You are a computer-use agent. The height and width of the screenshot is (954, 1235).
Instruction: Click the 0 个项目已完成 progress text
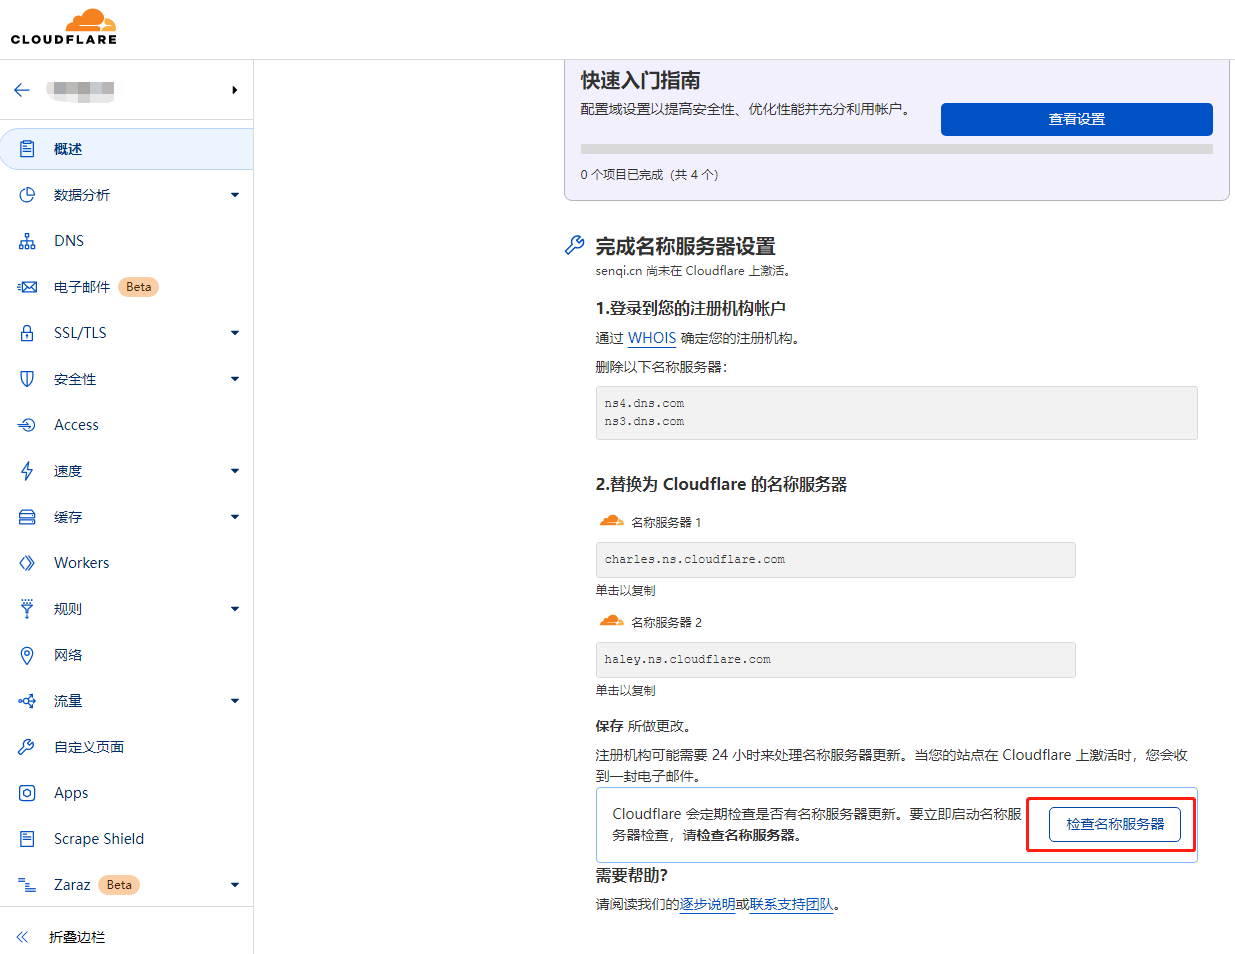click(x=649, y=174)
